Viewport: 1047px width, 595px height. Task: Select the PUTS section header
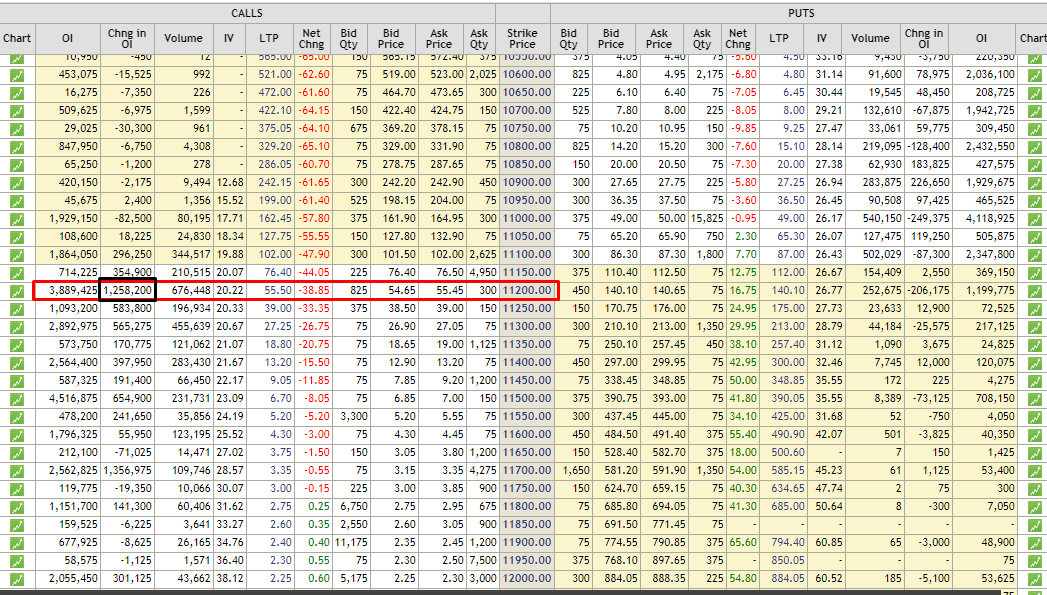(801, 13)
